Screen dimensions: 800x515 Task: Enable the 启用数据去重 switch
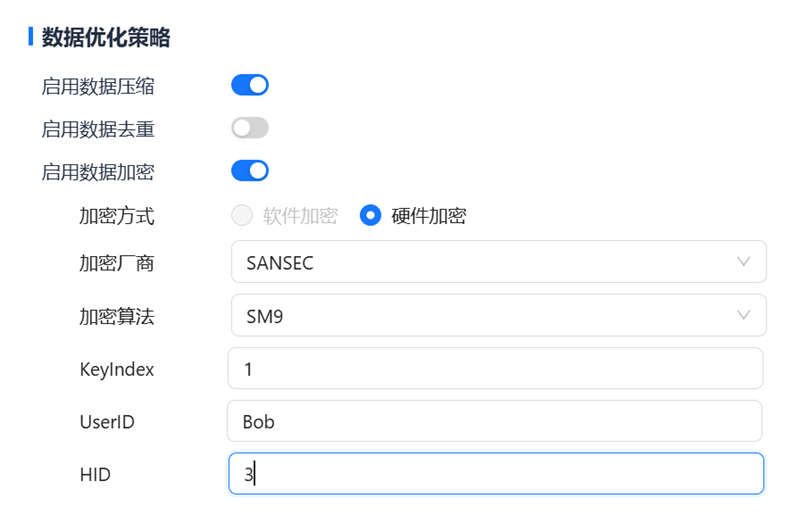coord(250,128)
